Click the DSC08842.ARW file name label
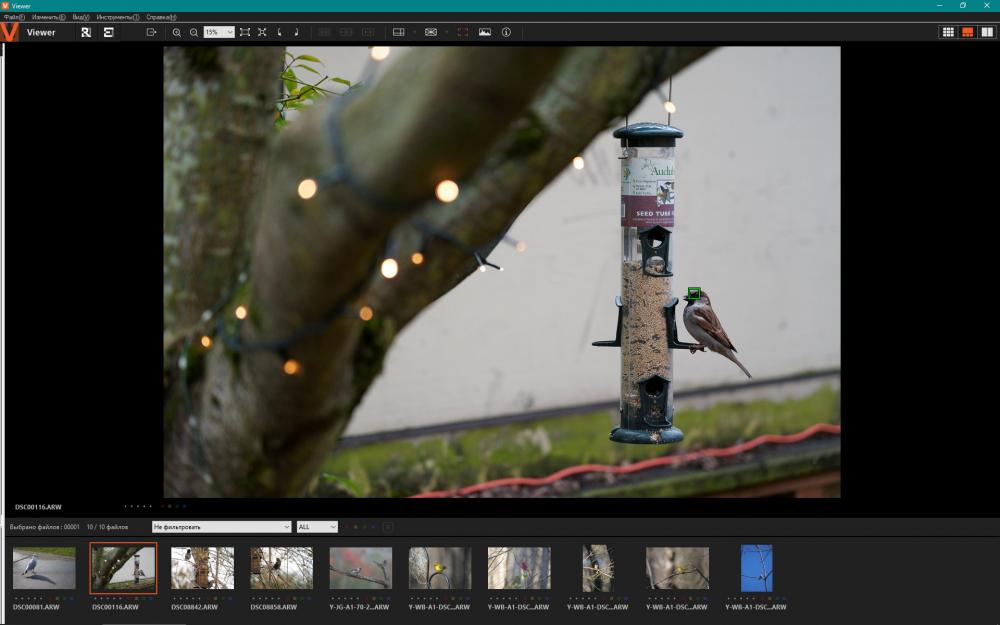The image size is (1000, 625). point(195,607)
